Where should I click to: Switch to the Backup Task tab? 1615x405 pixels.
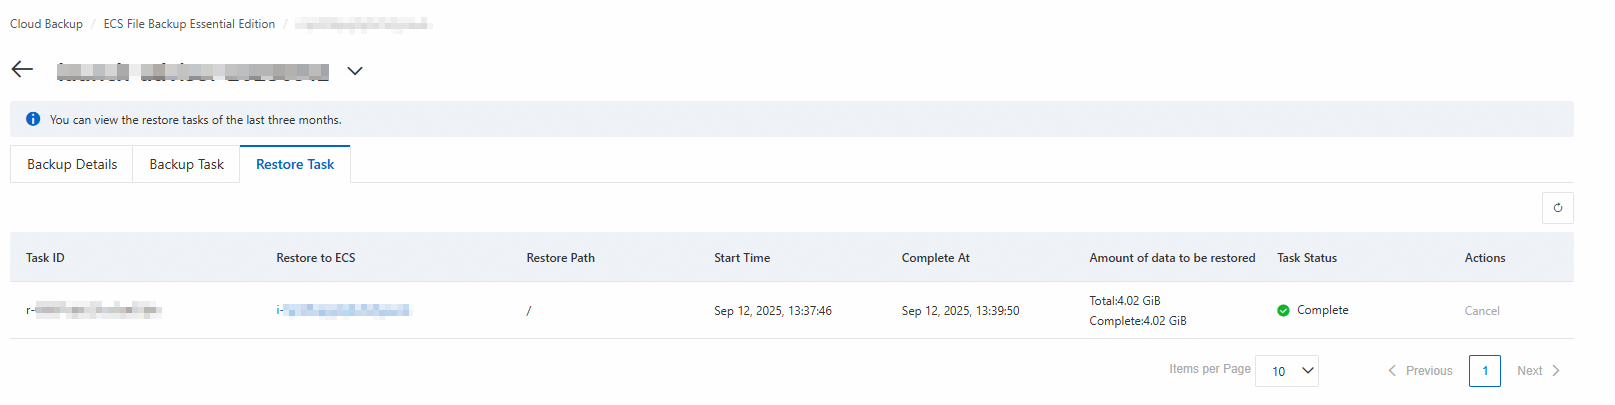pos(186,164)
